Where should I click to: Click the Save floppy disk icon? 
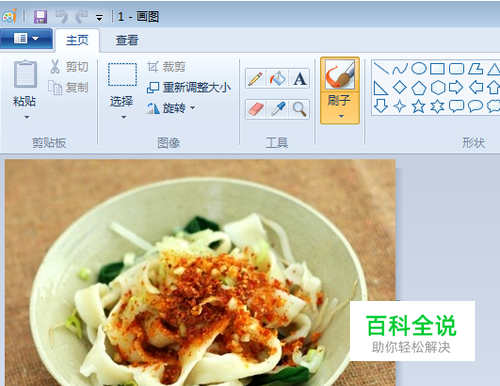click(x=40, y=17)
